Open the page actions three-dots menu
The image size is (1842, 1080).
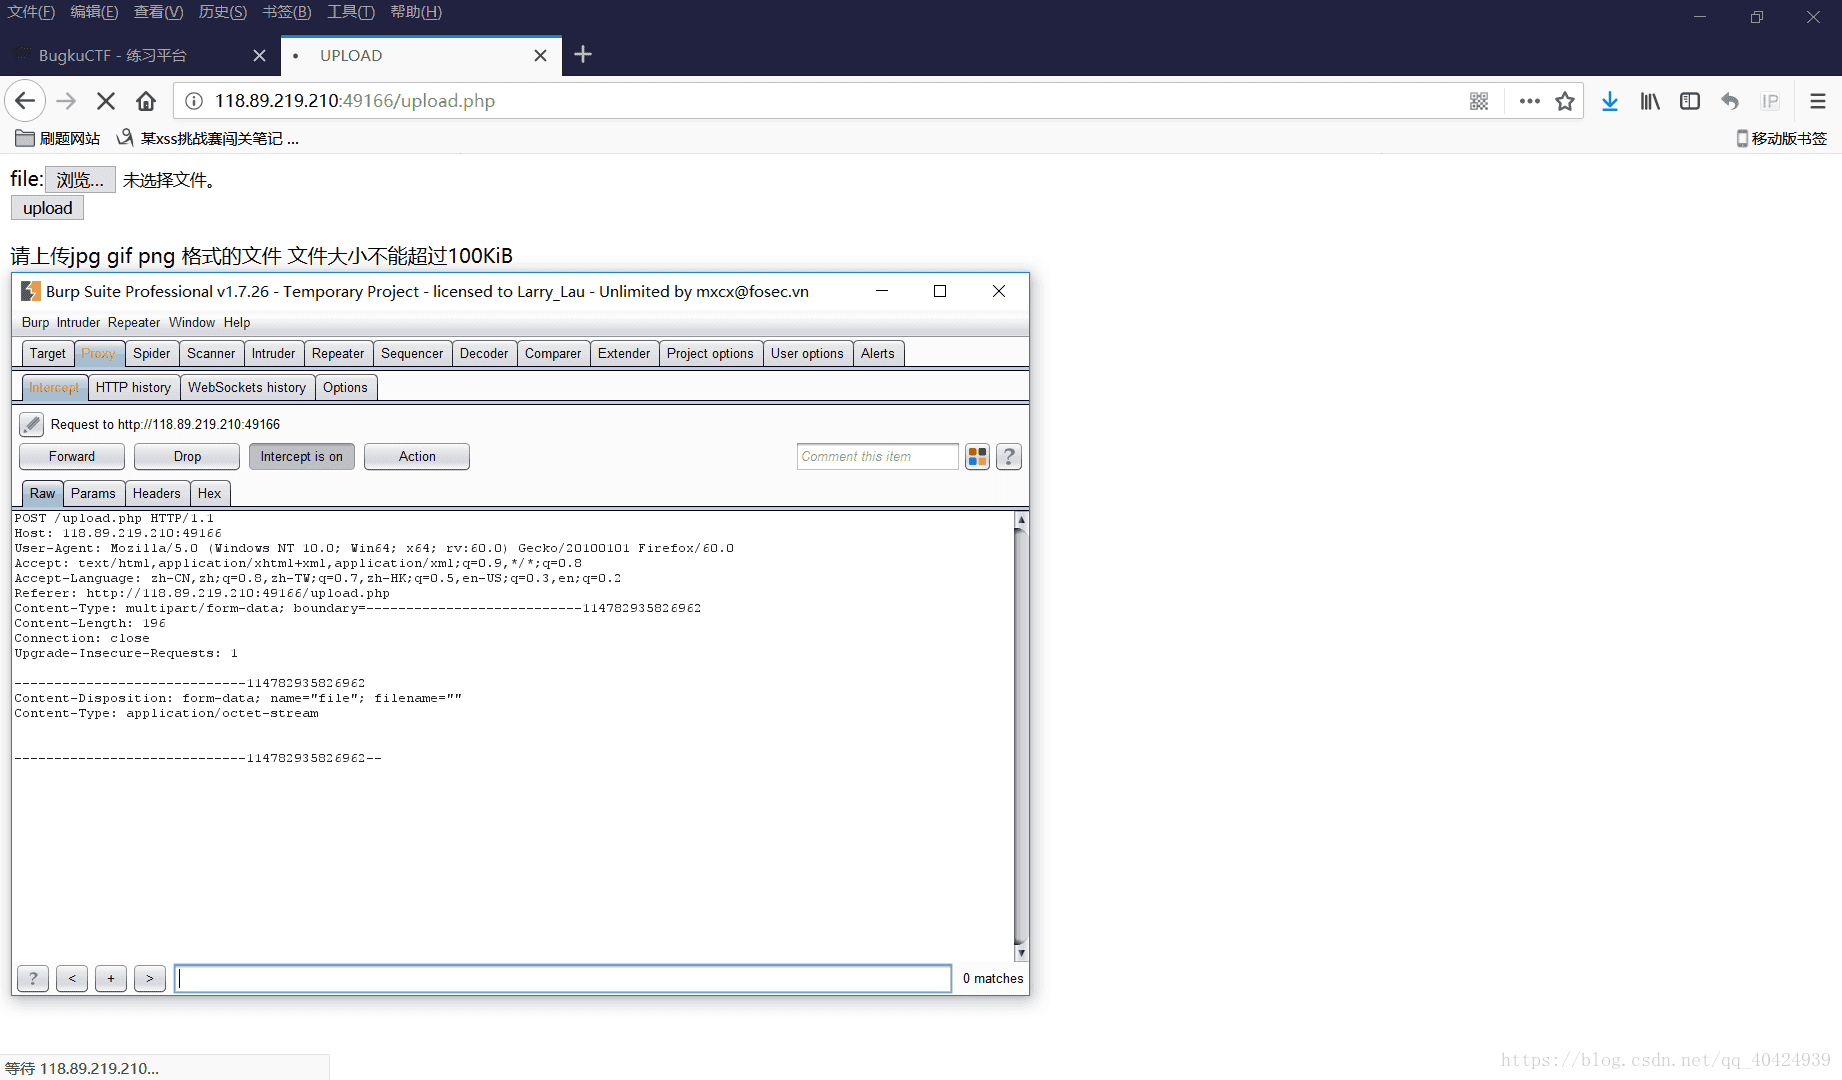[1529, 101]
